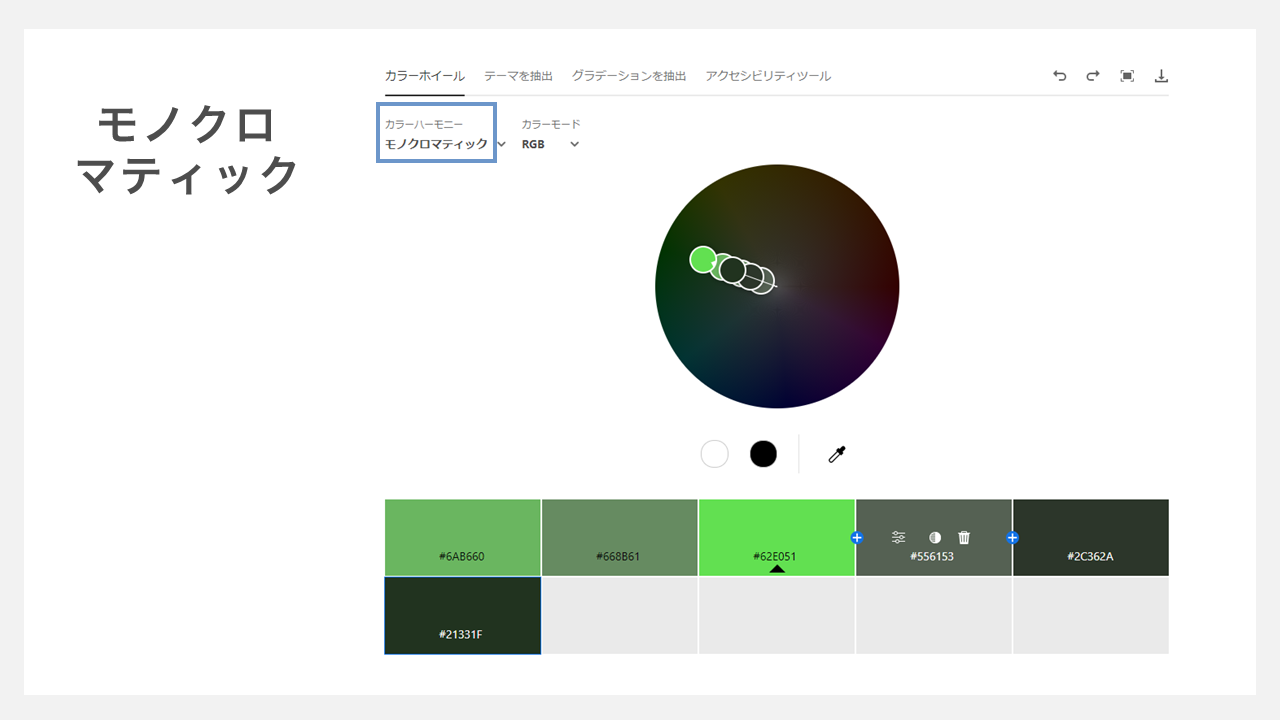Toggle fullscreen view icon

coord(1127,76)
